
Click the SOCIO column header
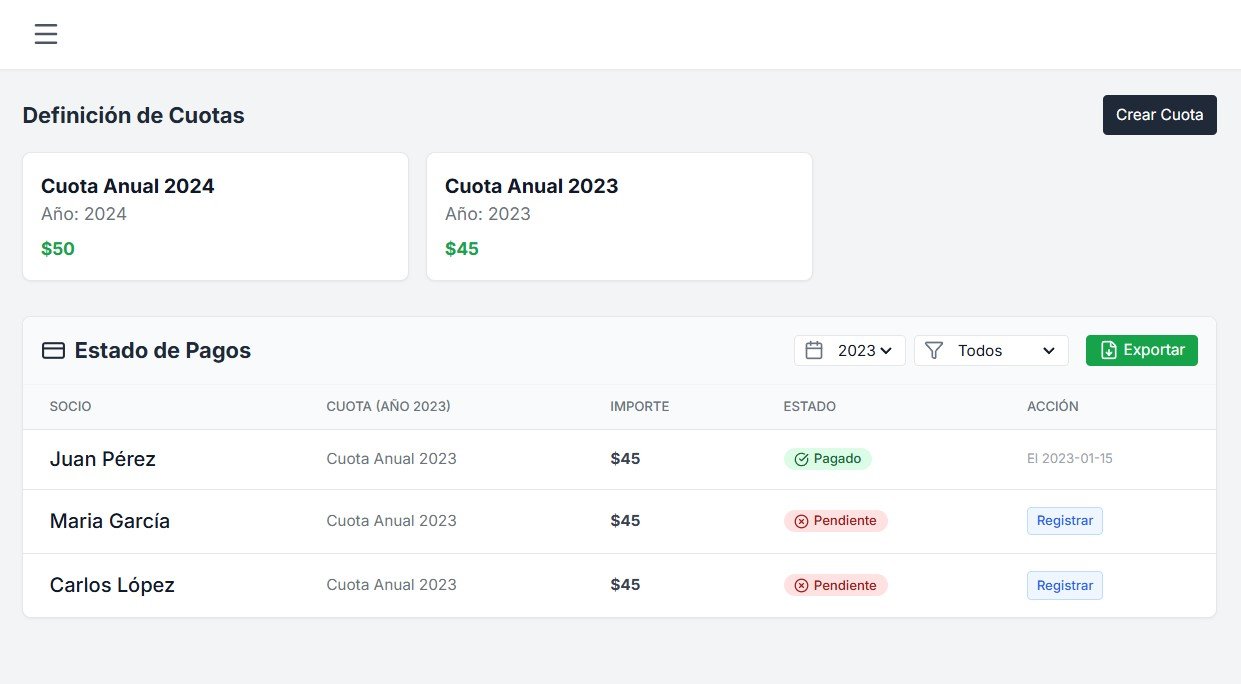70,406
